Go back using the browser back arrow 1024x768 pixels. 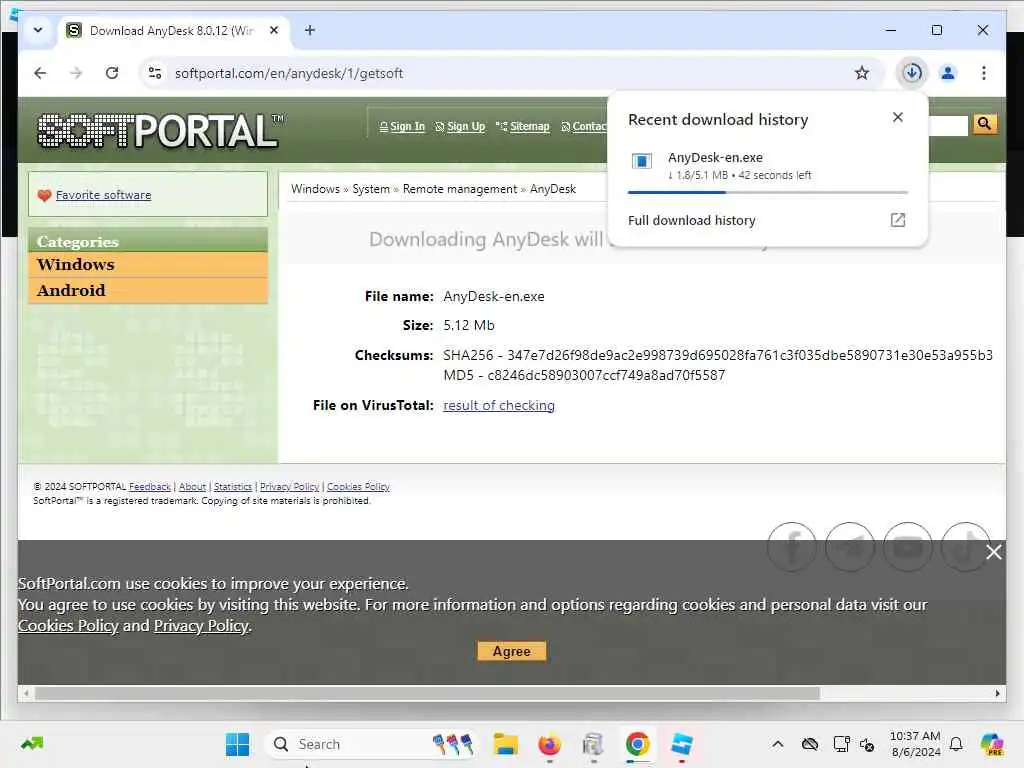tap(40, 73)
